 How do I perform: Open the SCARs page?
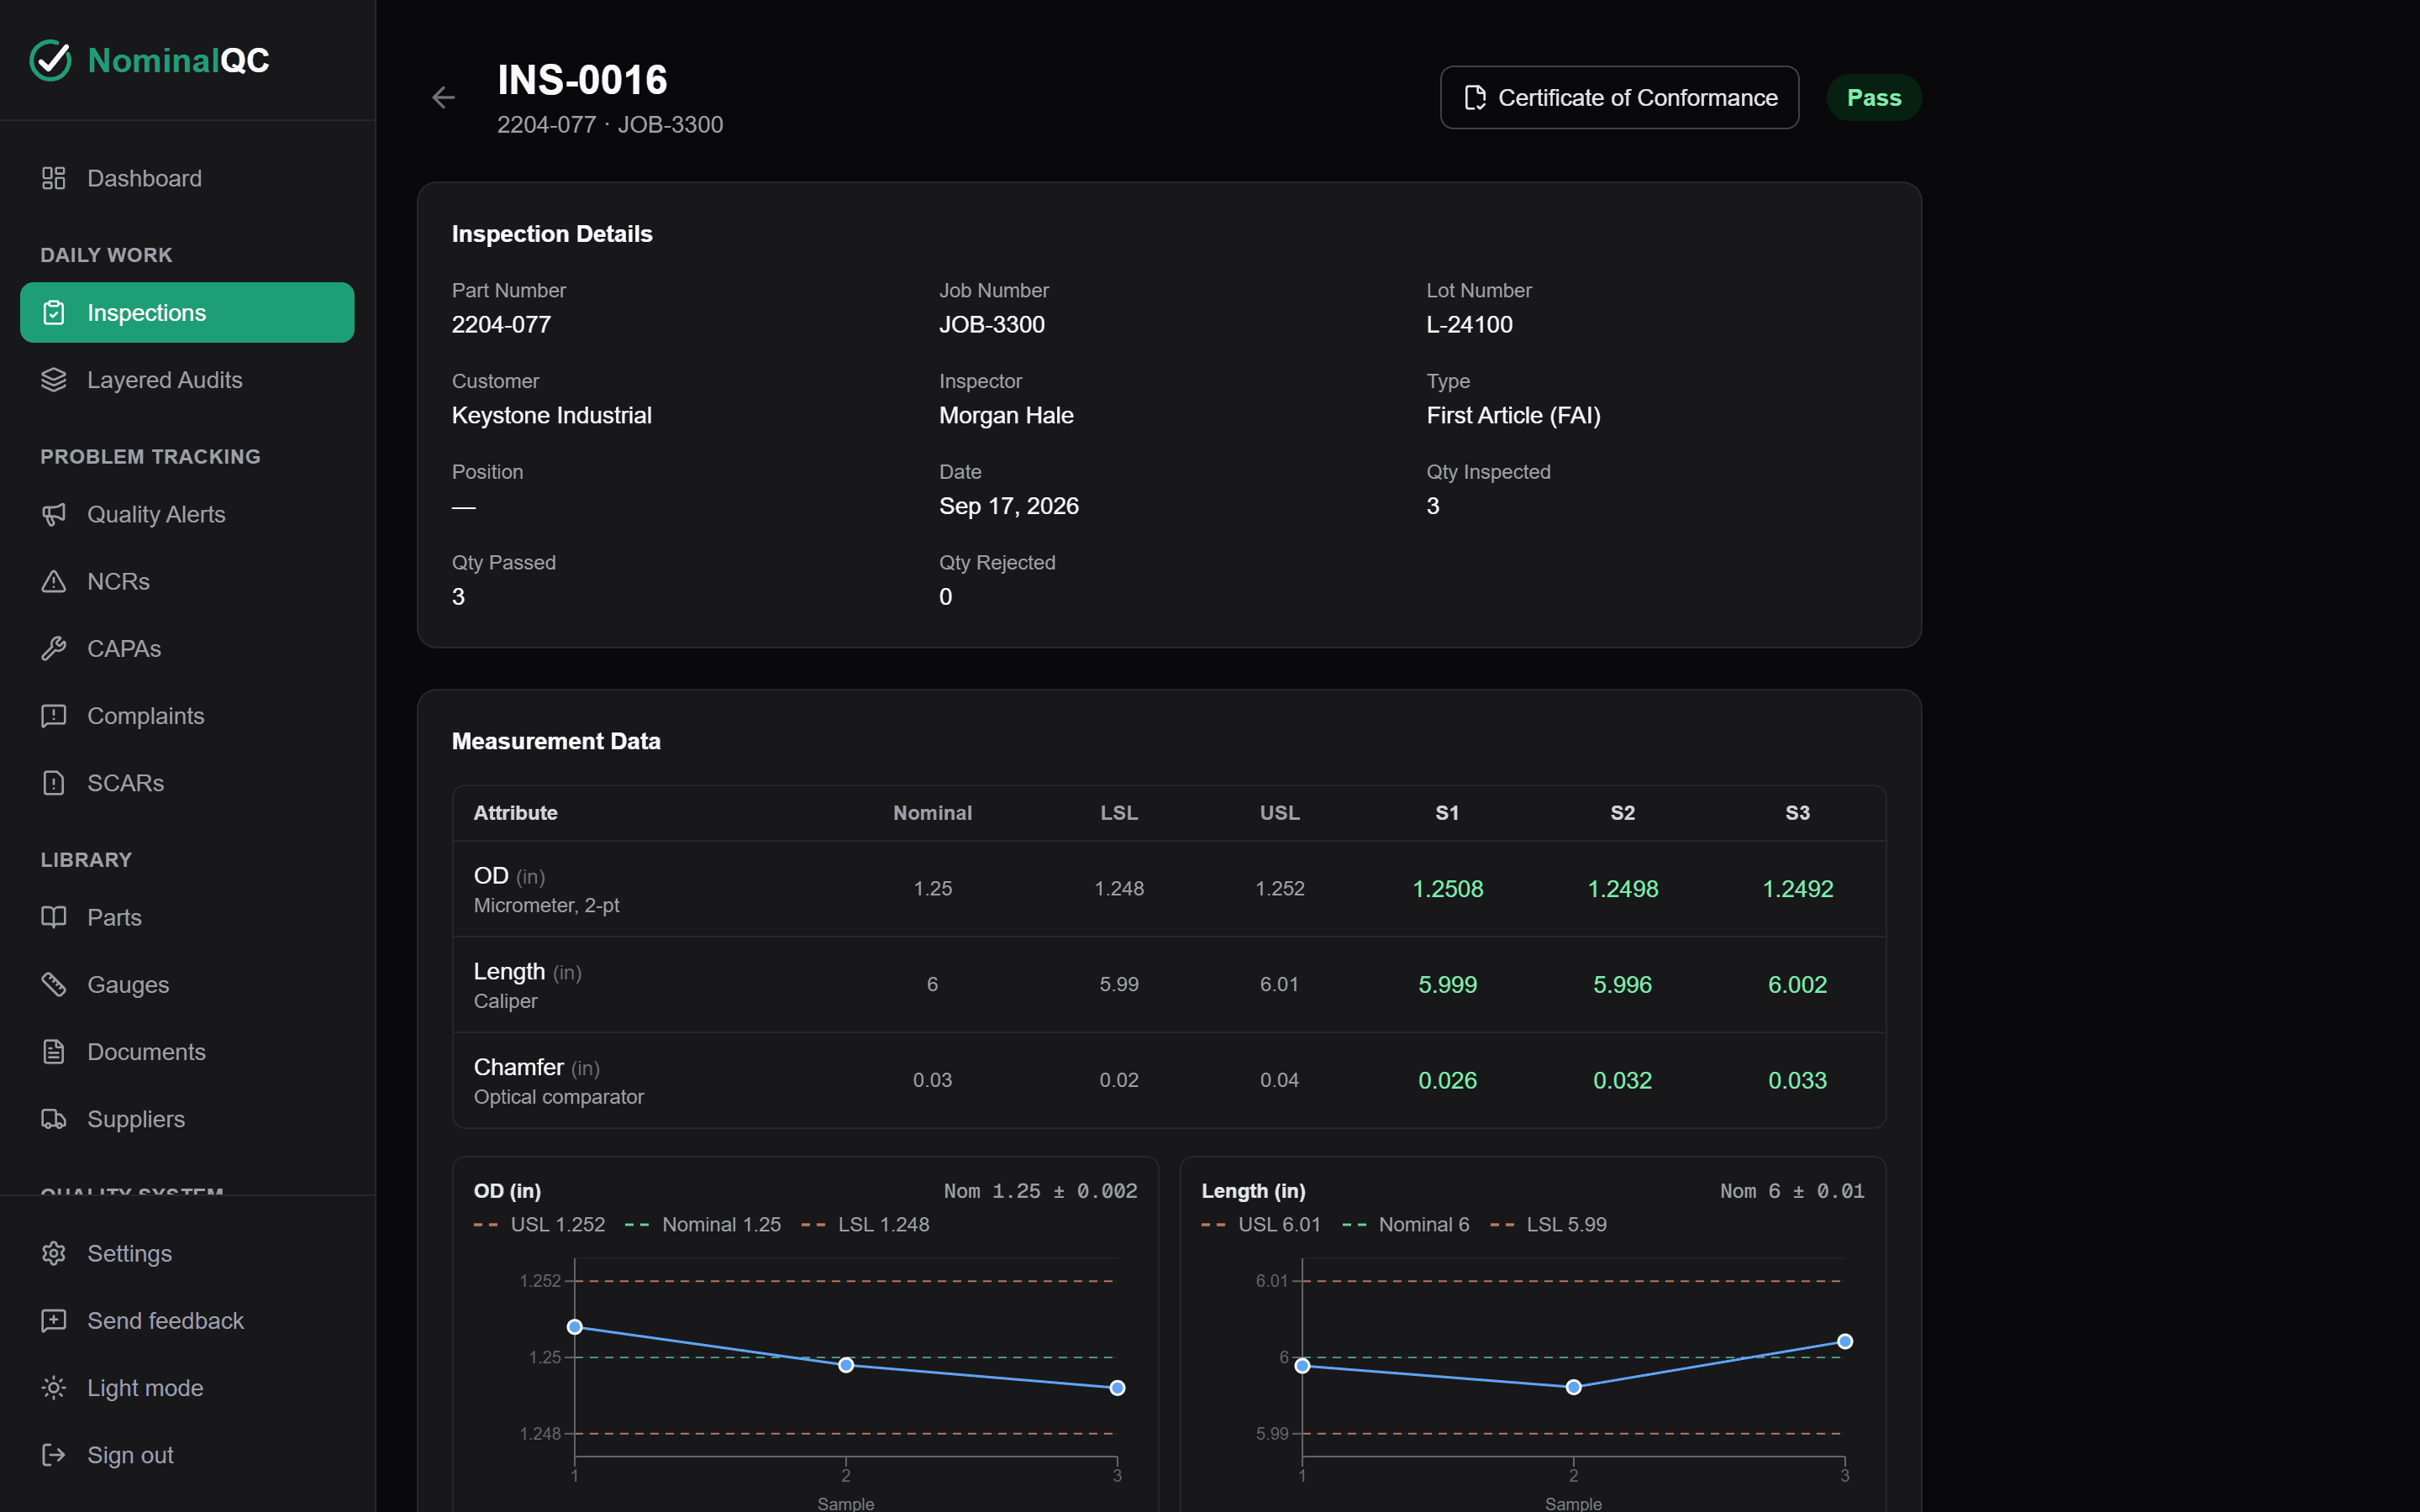coord(187,783)
